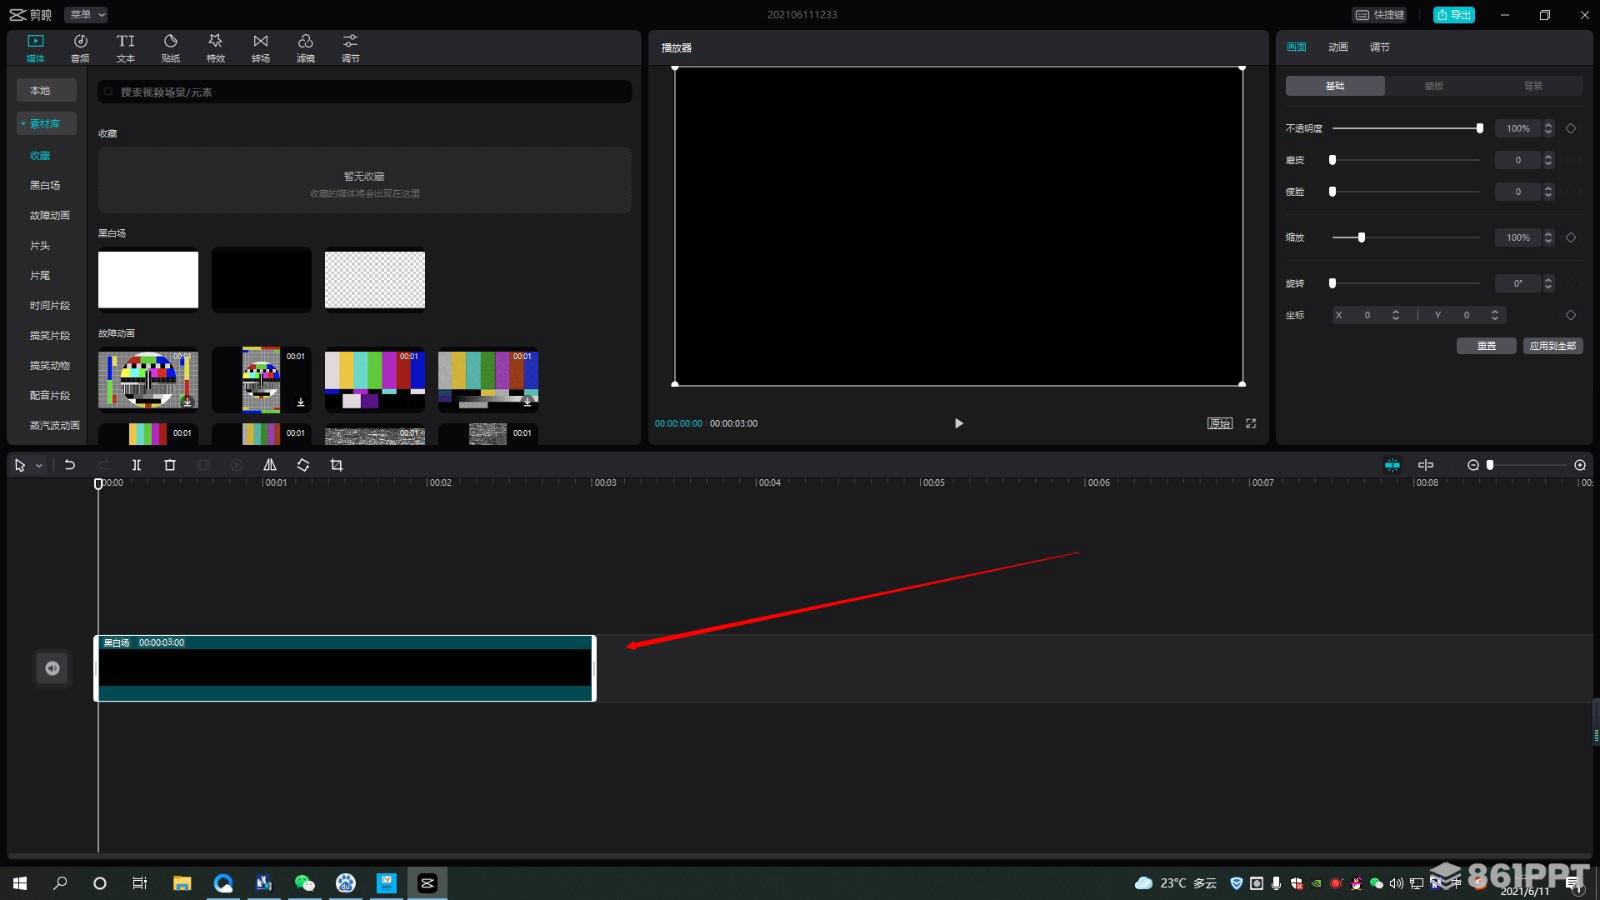The width and height of the screenshot is (1600, 900).
Task: Rotate the selected clip with rotate icon
Action: 303,465
